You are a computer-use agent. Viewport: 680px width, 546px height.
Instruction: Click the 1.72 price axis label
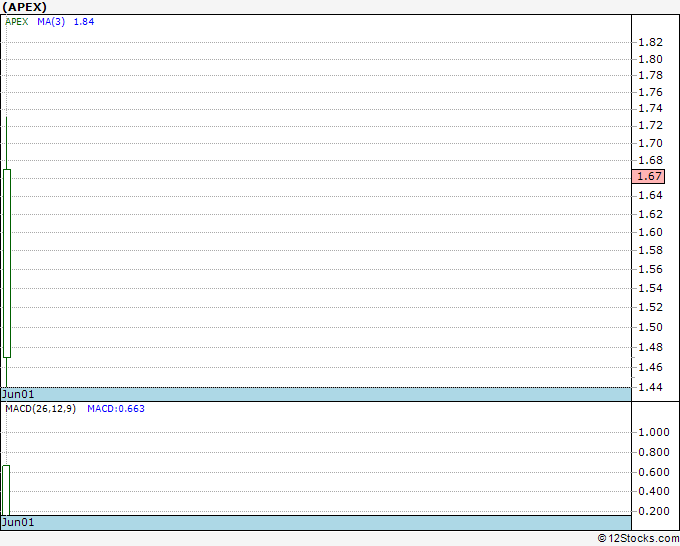coord(651,125)
